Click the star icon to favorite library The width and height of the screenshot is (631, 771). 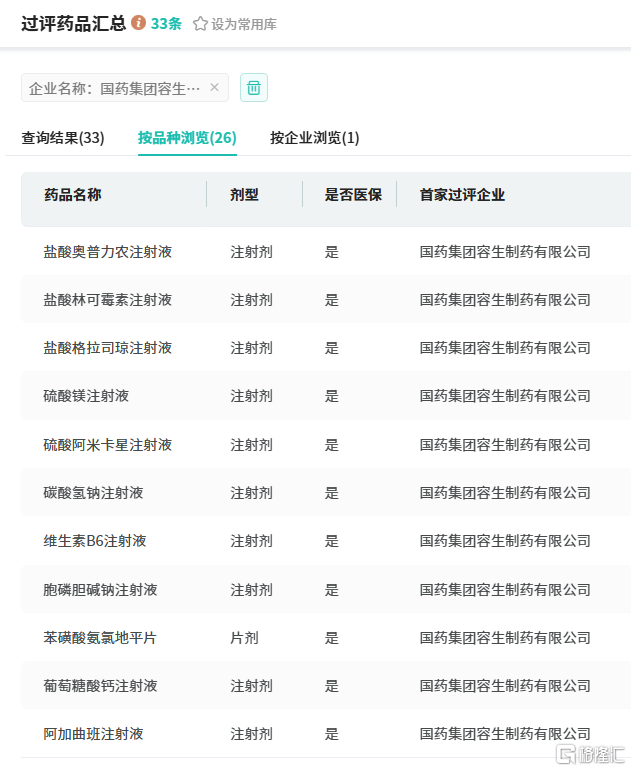click(x=200, y=23)
